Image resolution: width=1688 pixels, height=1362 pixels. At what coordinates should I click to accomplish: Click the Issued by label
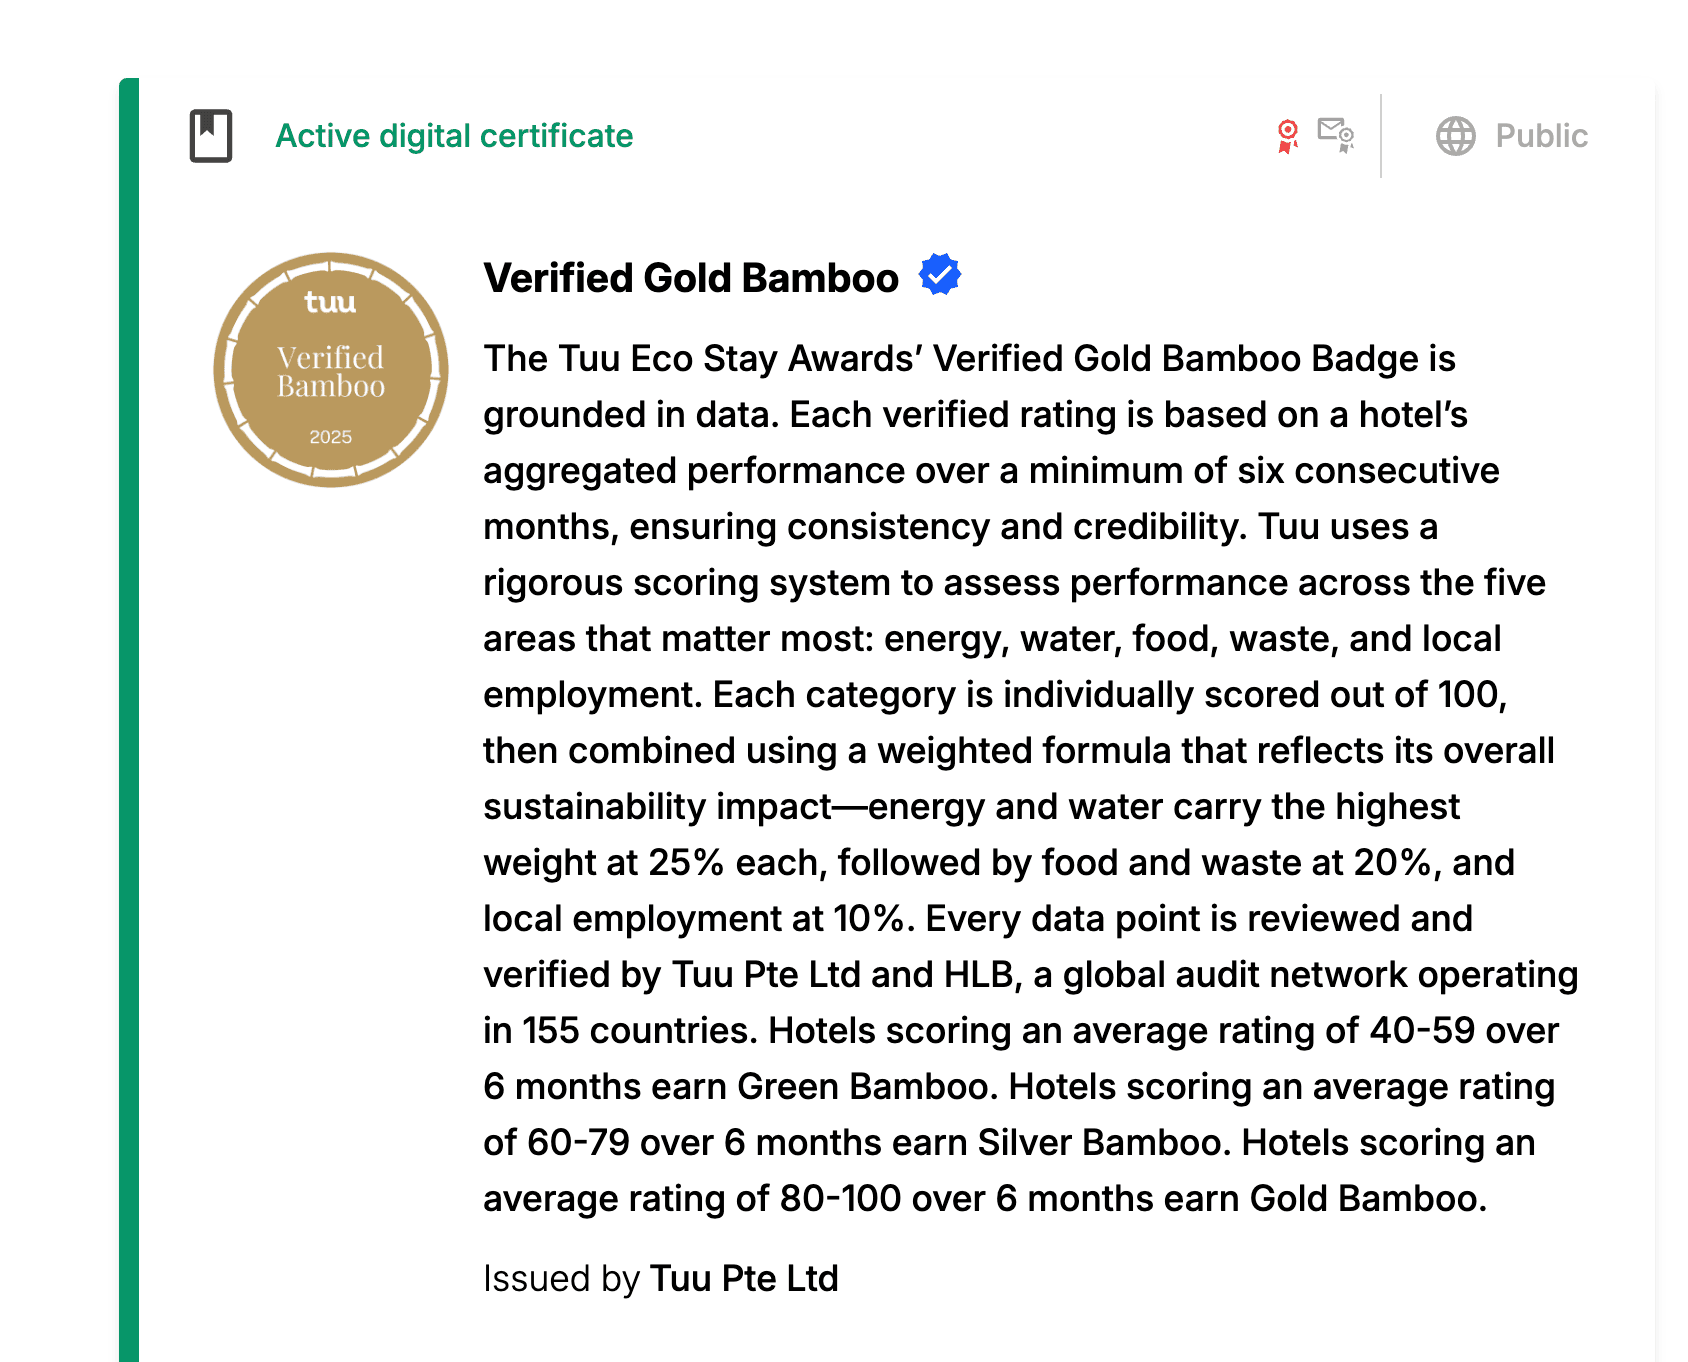click(x=561, y=1278)
